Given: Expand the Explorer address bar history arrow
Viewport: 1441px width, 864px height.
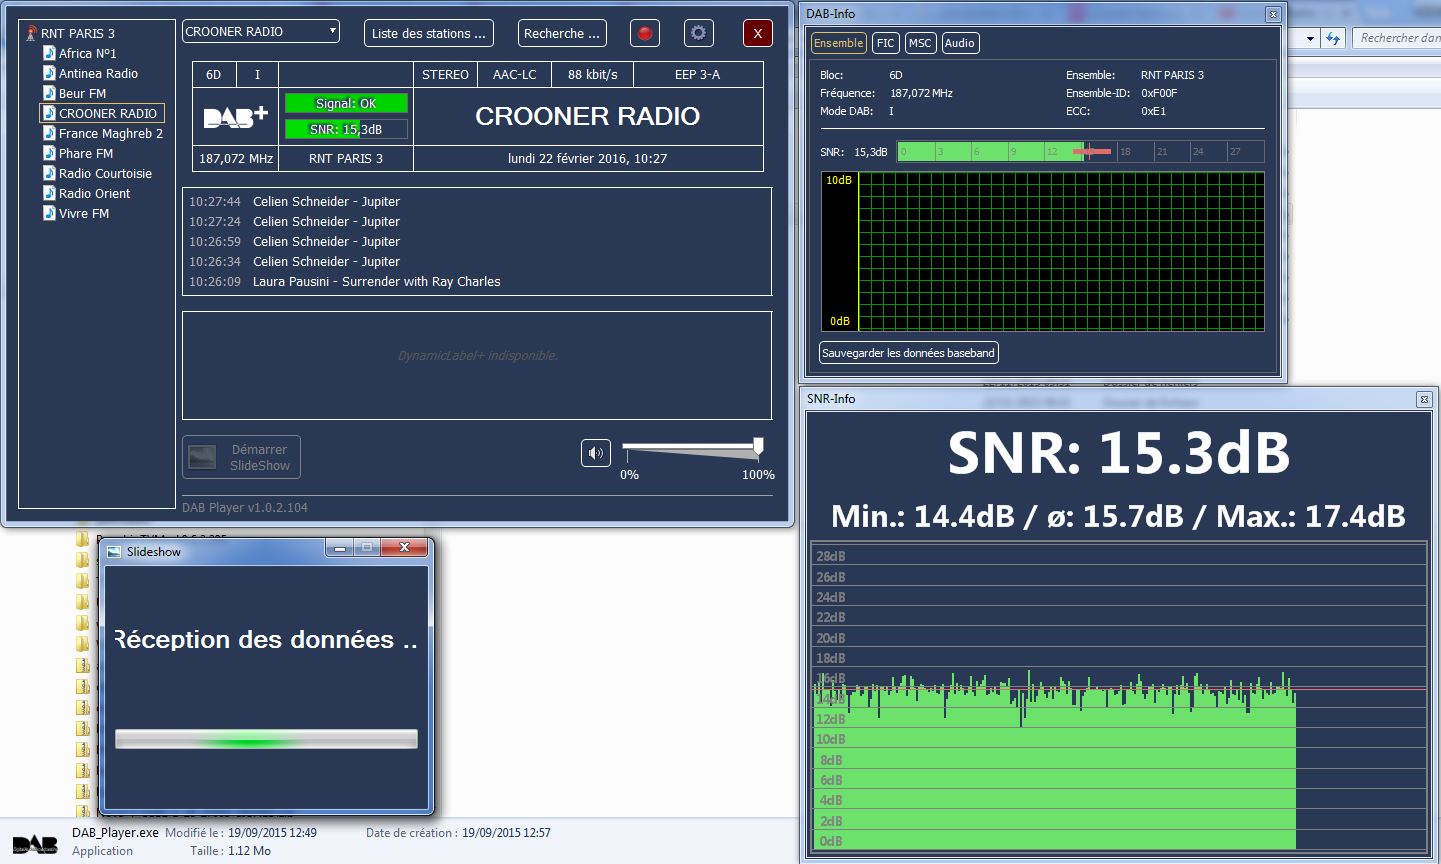Looking at the screenshot, I should 1310,38.
